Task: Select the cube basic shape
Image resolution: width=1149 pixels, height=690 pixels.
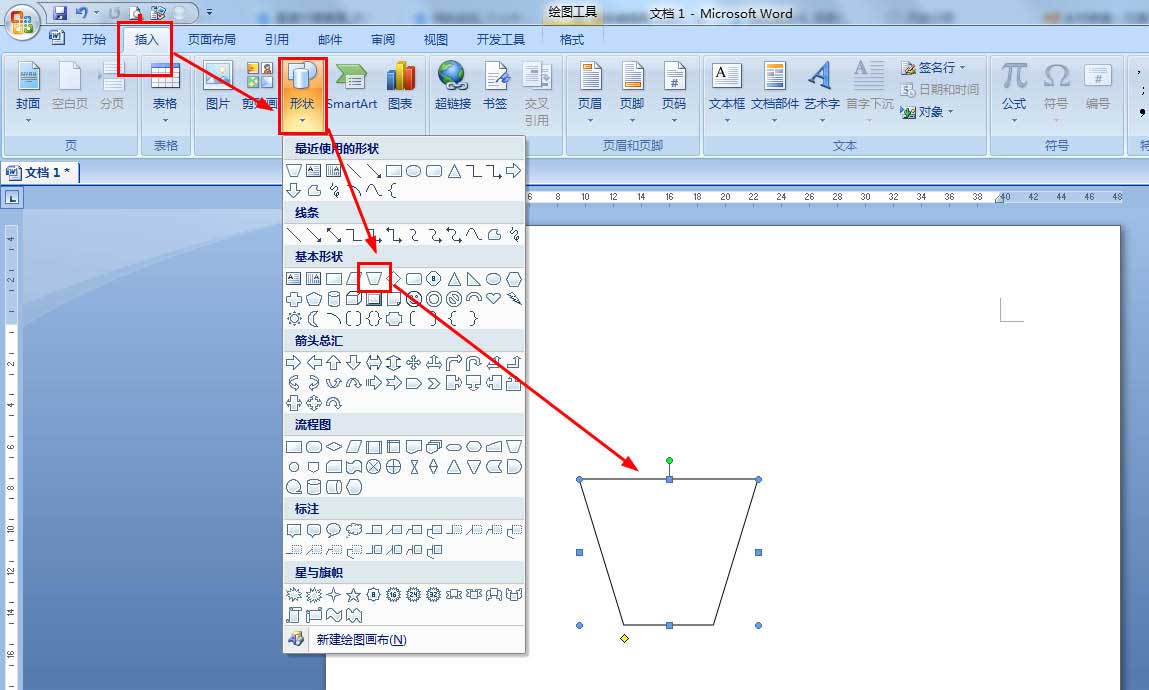Action: click(353, 299)
